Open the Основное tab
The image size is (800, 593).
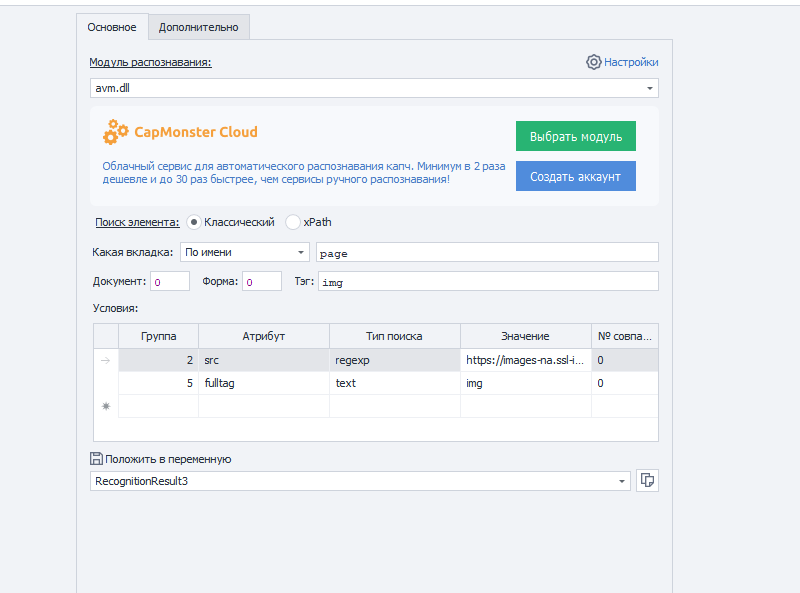pyautogui.click(x=112, y=27)
